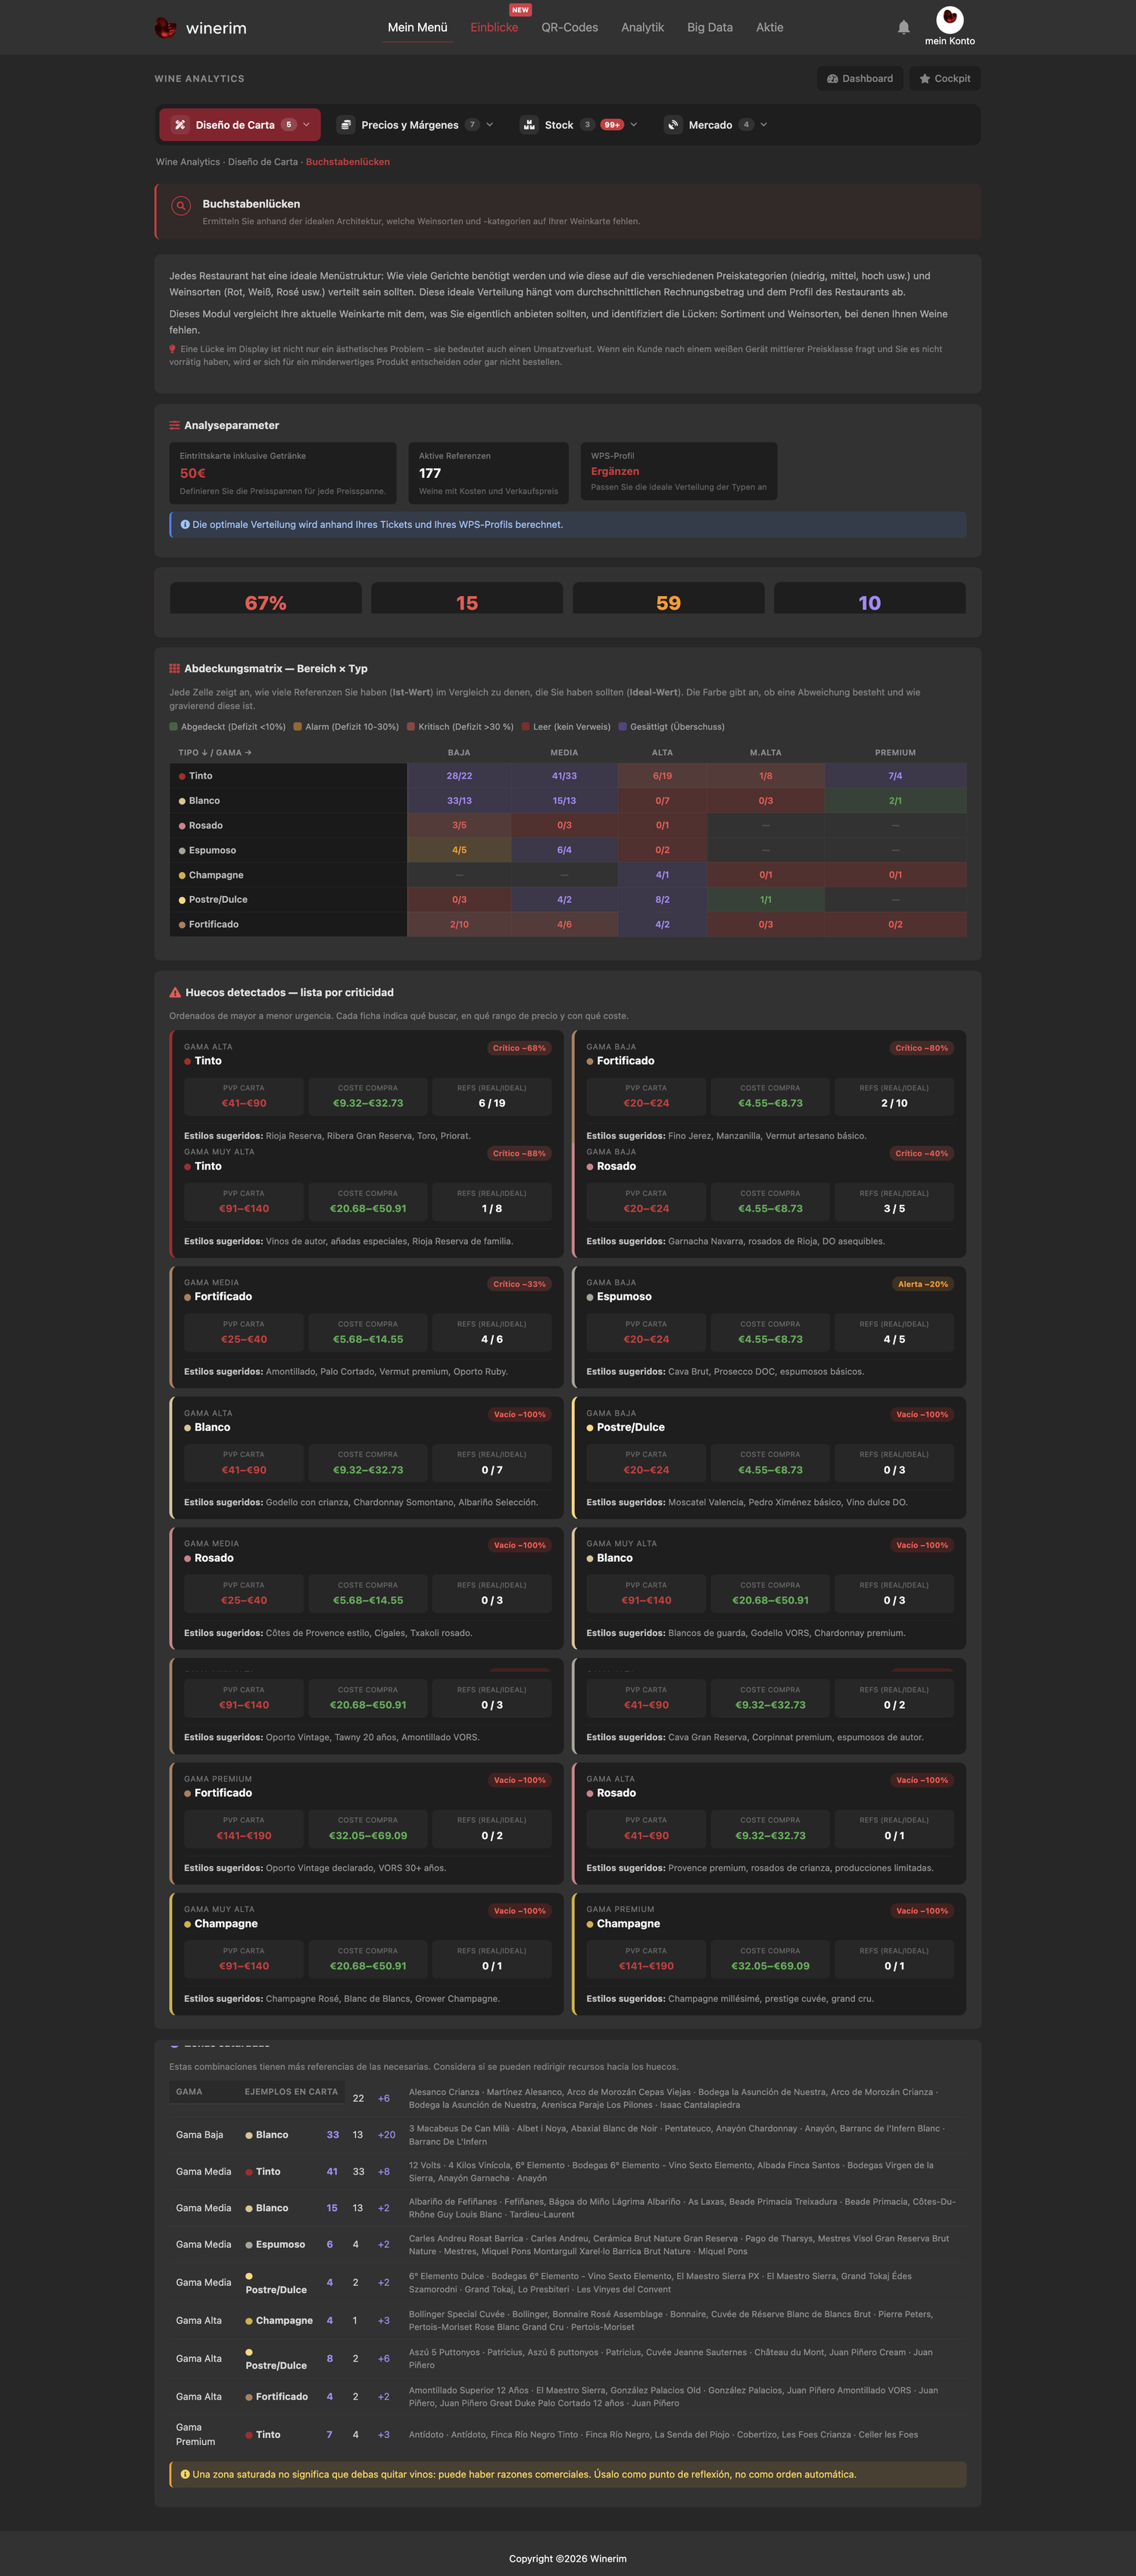The width and height of the screenshot is (1136, 2576).
Task: Go to the Big Data menu
Action: click(710, 28)
